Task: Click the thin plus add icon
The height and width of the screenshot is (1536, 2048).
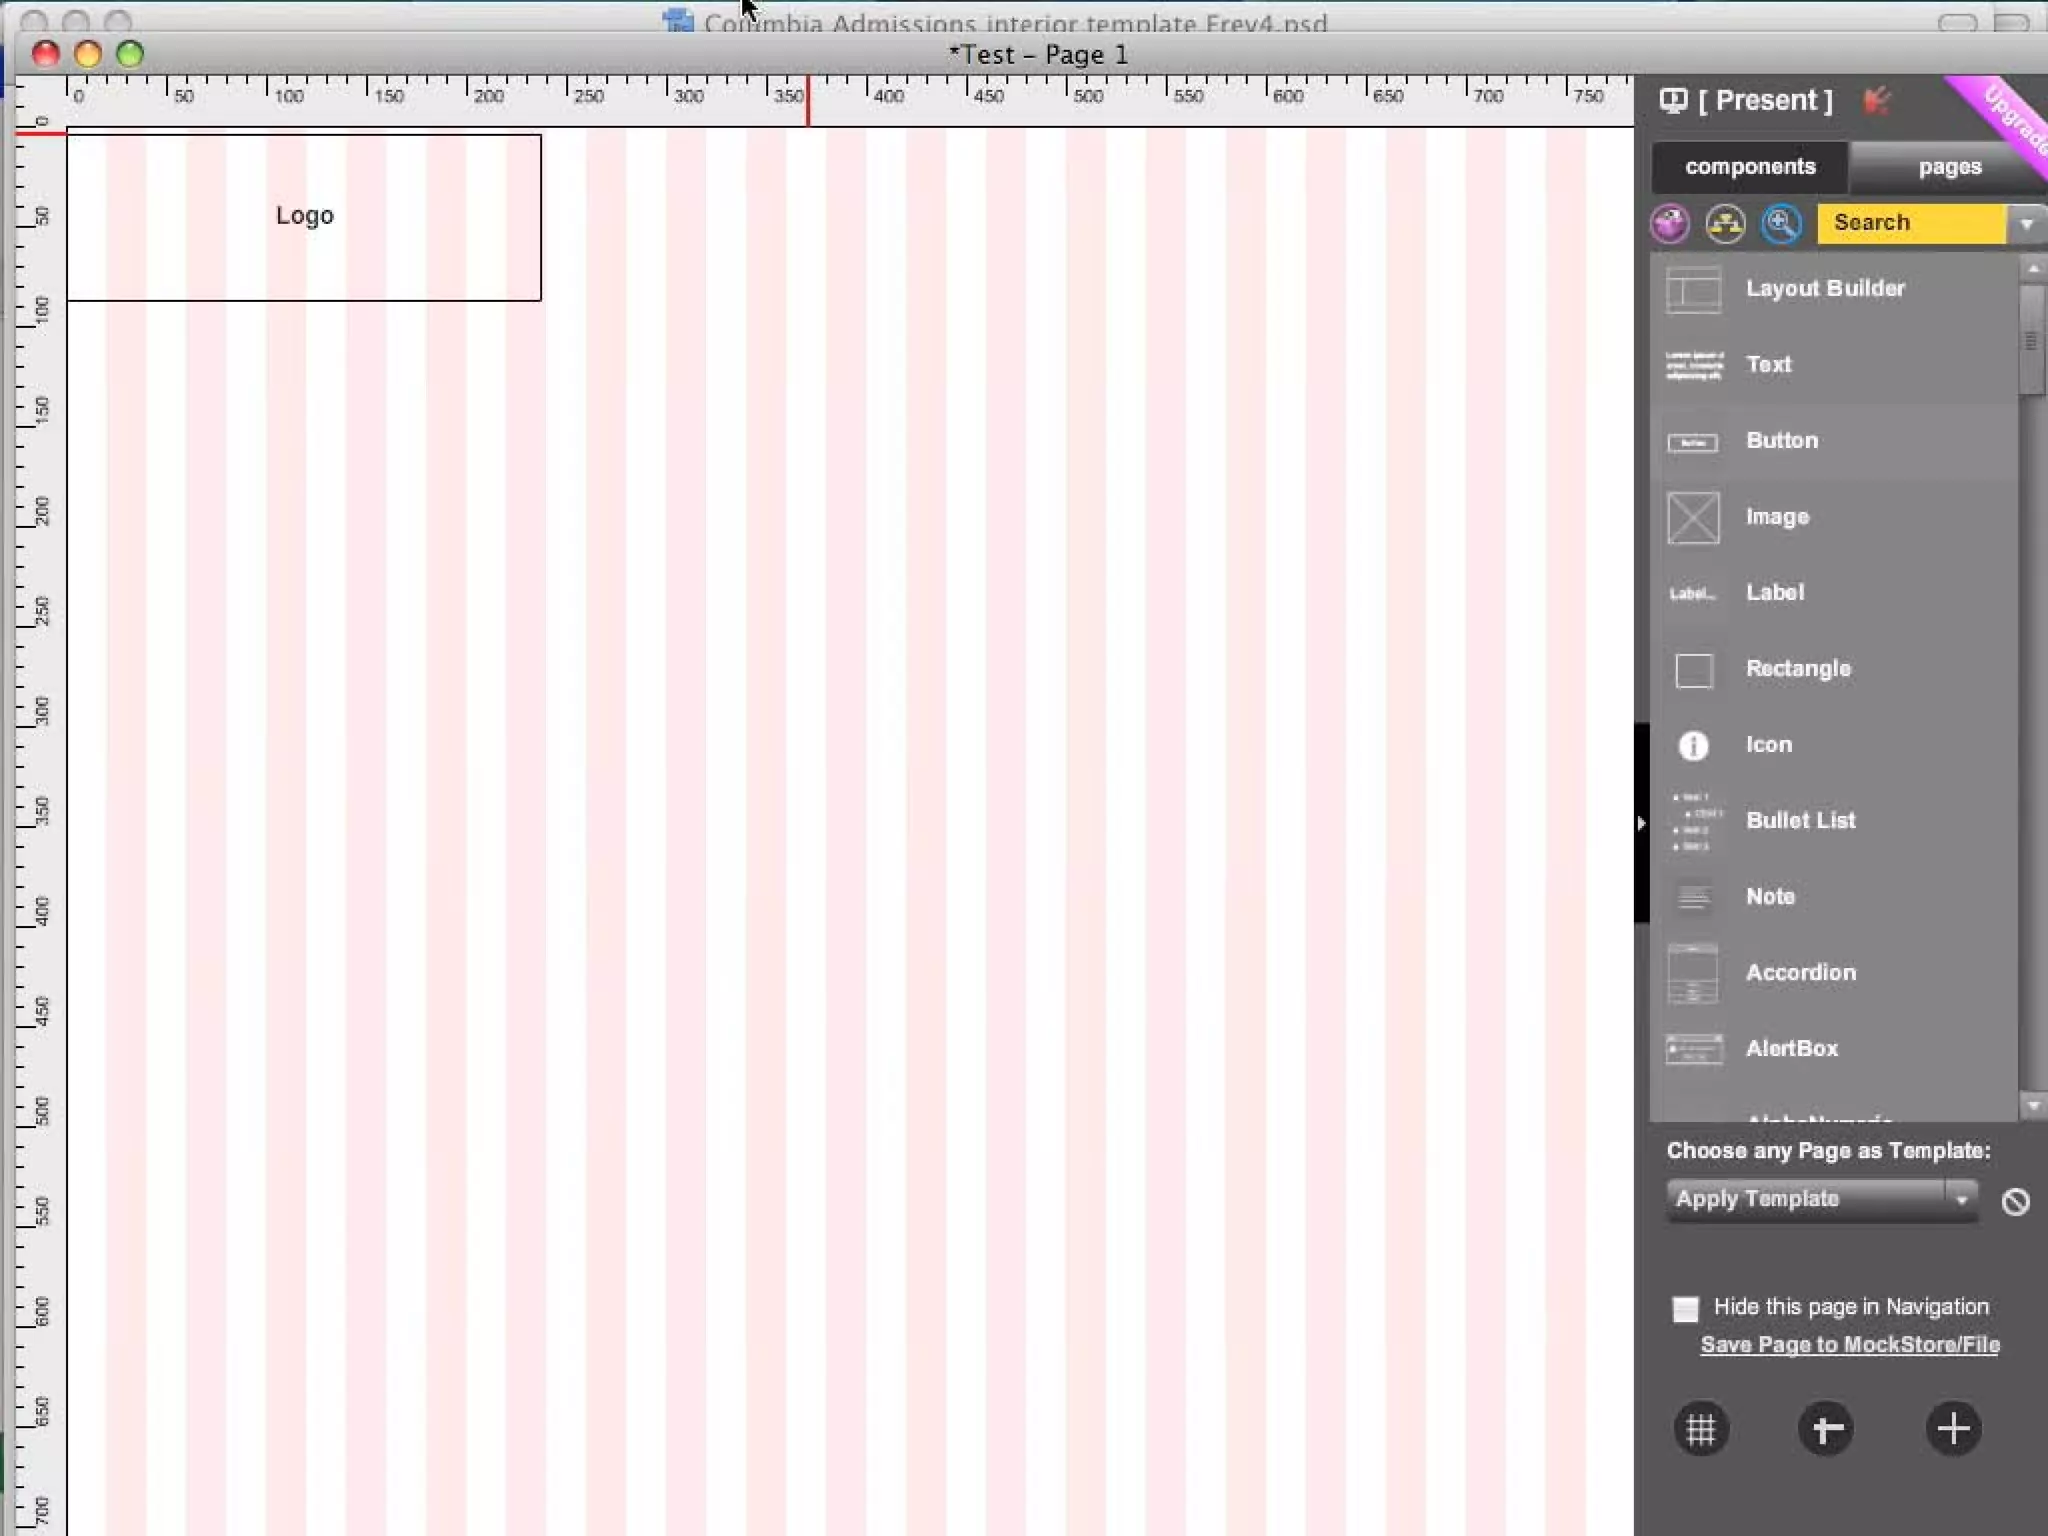Action: pyautogui.click(x=1953, y=1429)
